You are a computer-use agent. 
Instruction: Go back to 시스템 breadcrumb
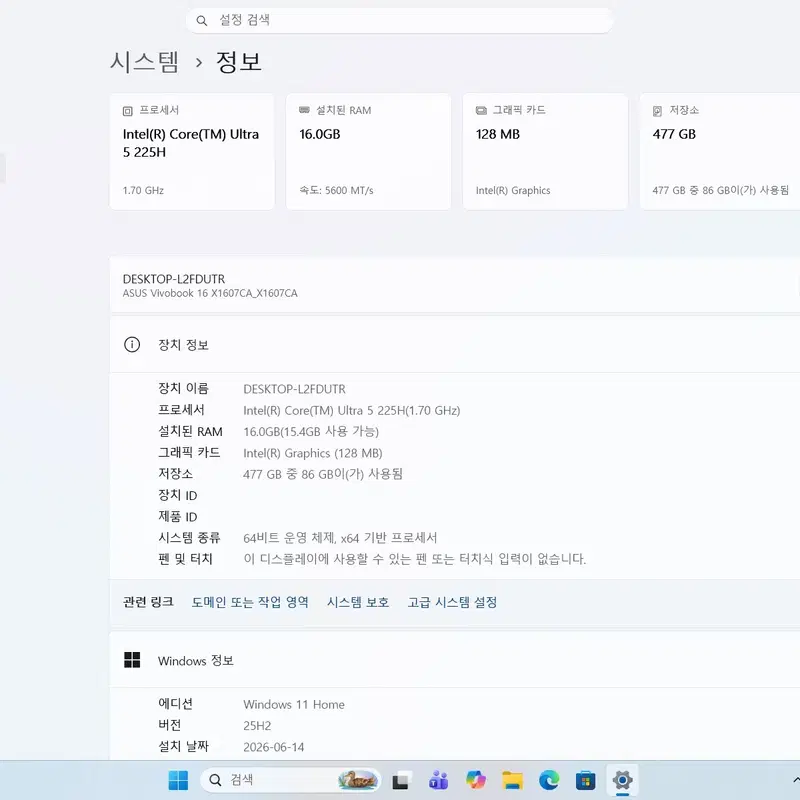[x=145, y=62]
